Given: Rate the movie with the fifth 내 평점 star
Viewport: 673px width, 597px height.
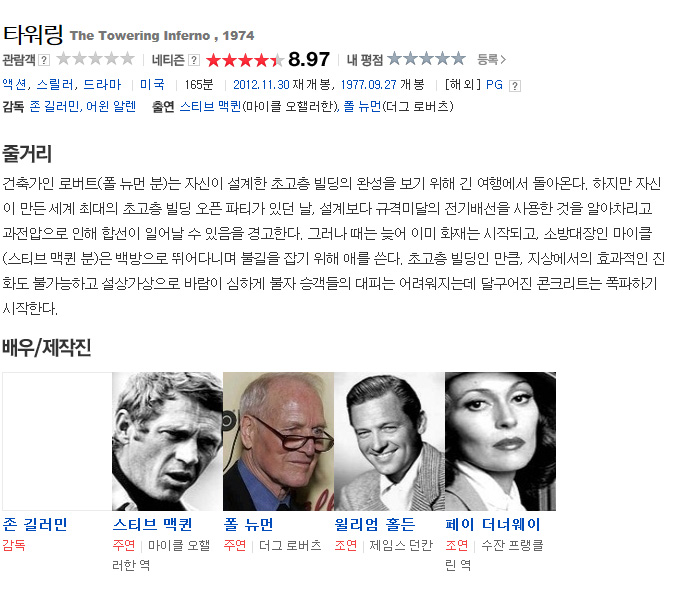Looking at the screenshot, I should (458, 58).
